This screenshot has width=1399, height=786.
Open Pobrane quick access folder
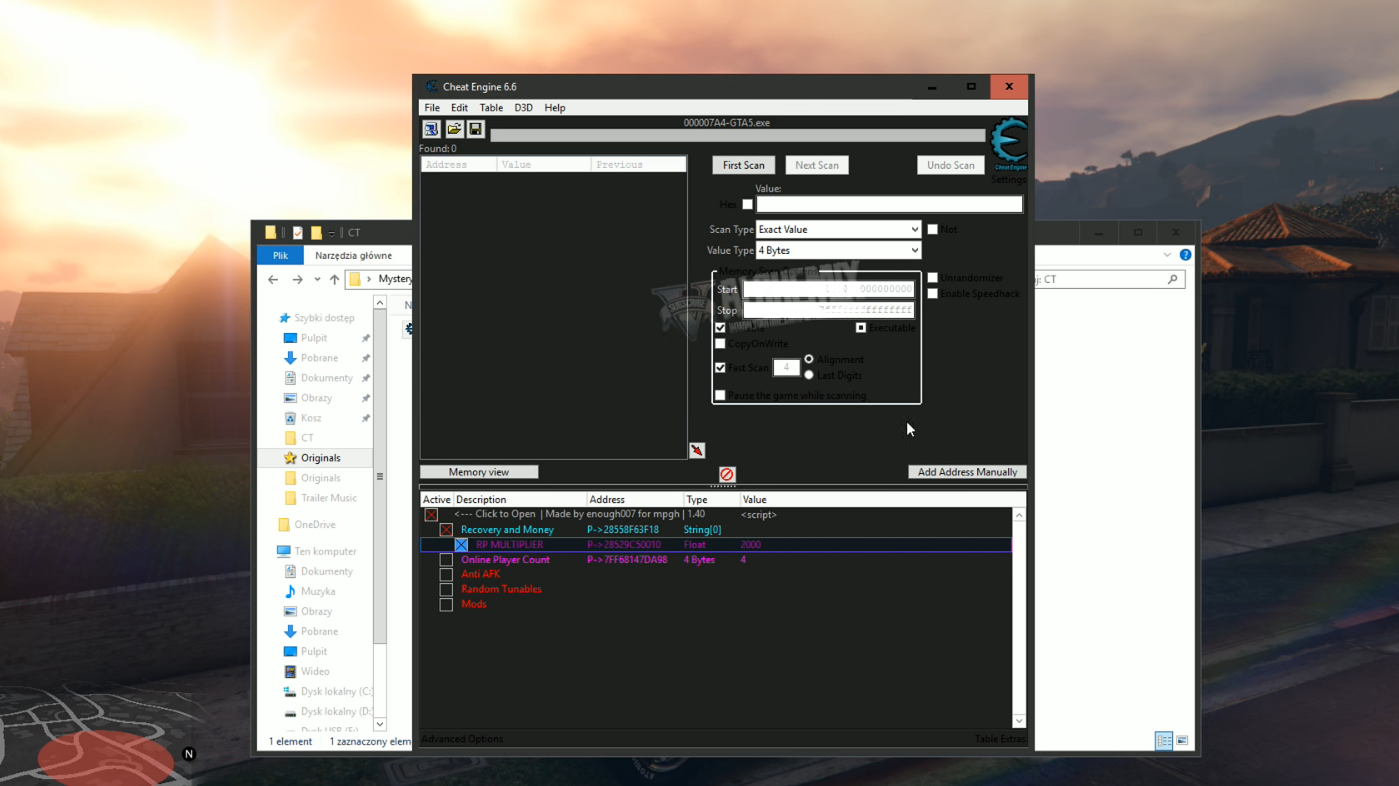pos(319,358)
